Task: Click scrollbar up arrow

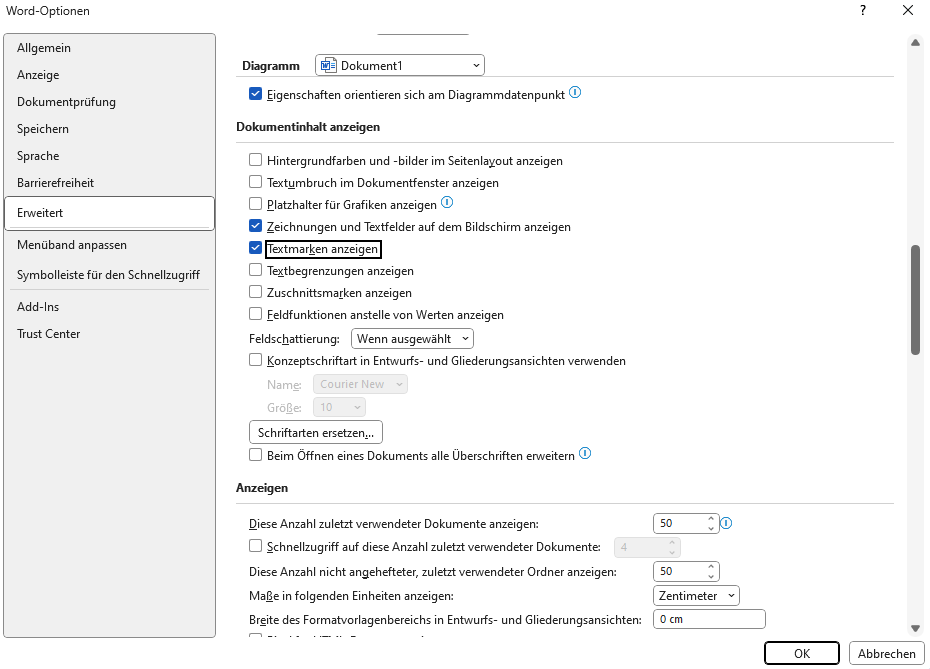Action: (916, 42)
